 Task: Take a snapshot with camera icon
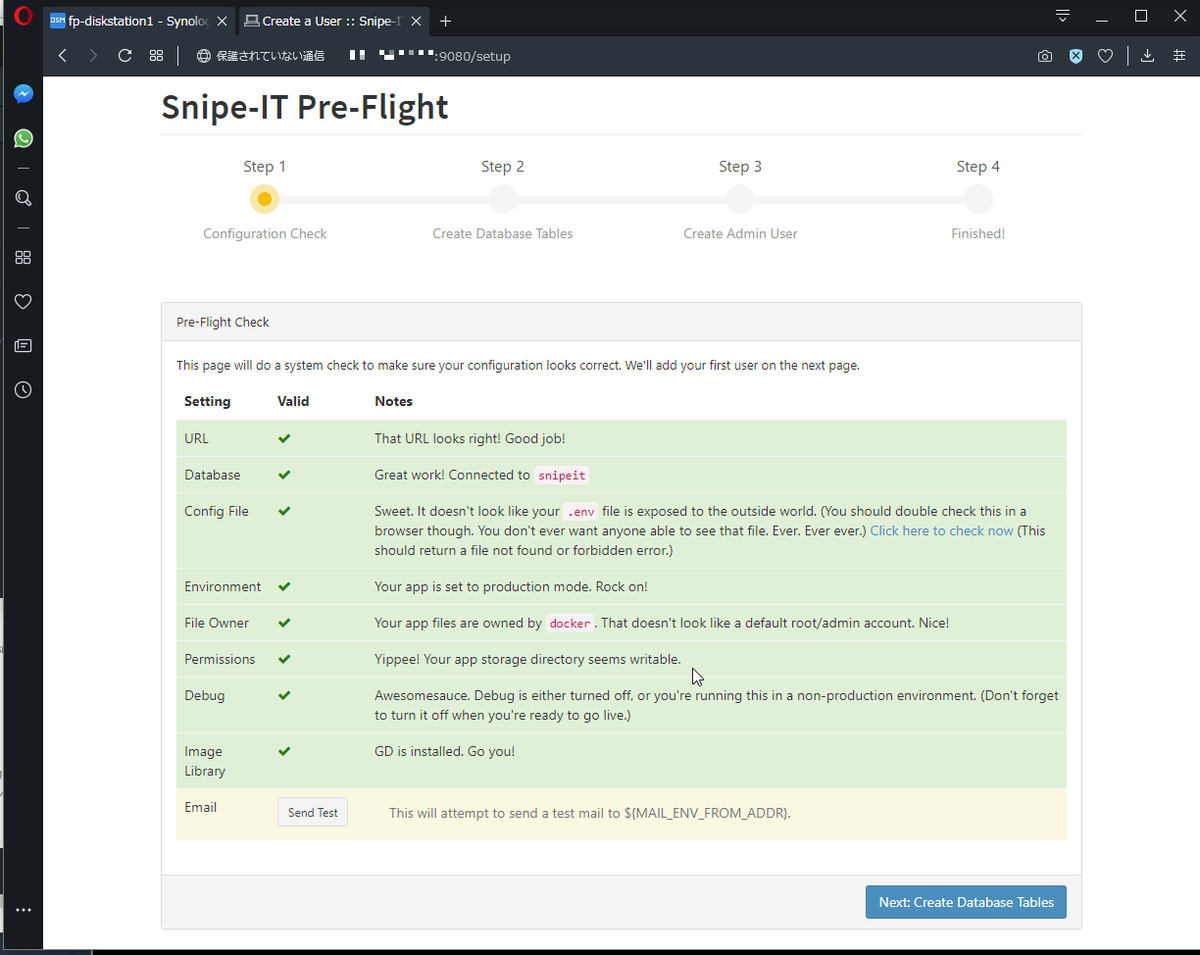tap(1045, 56)
